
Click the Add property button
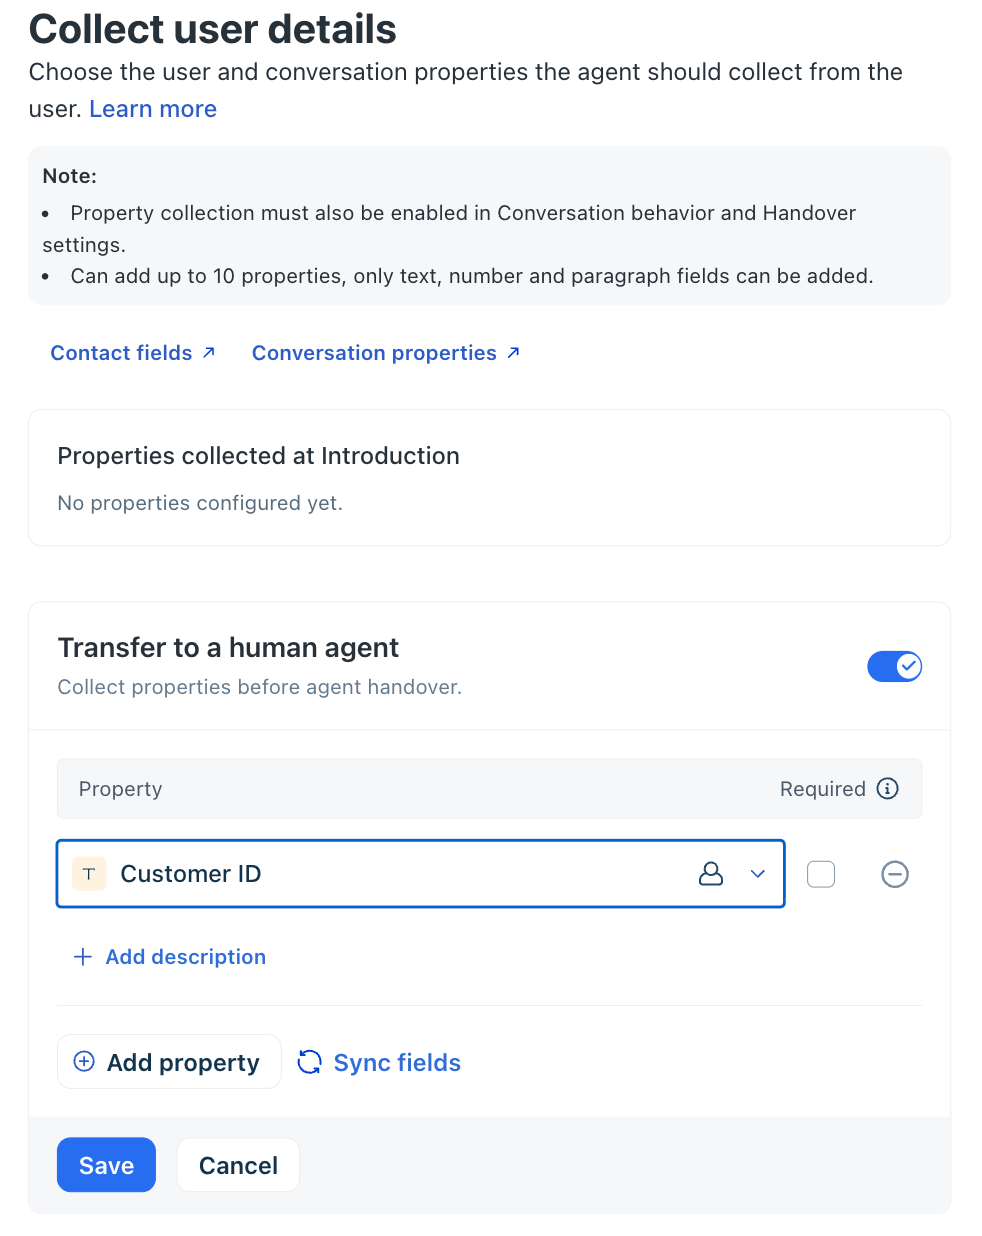[169, 1062]
